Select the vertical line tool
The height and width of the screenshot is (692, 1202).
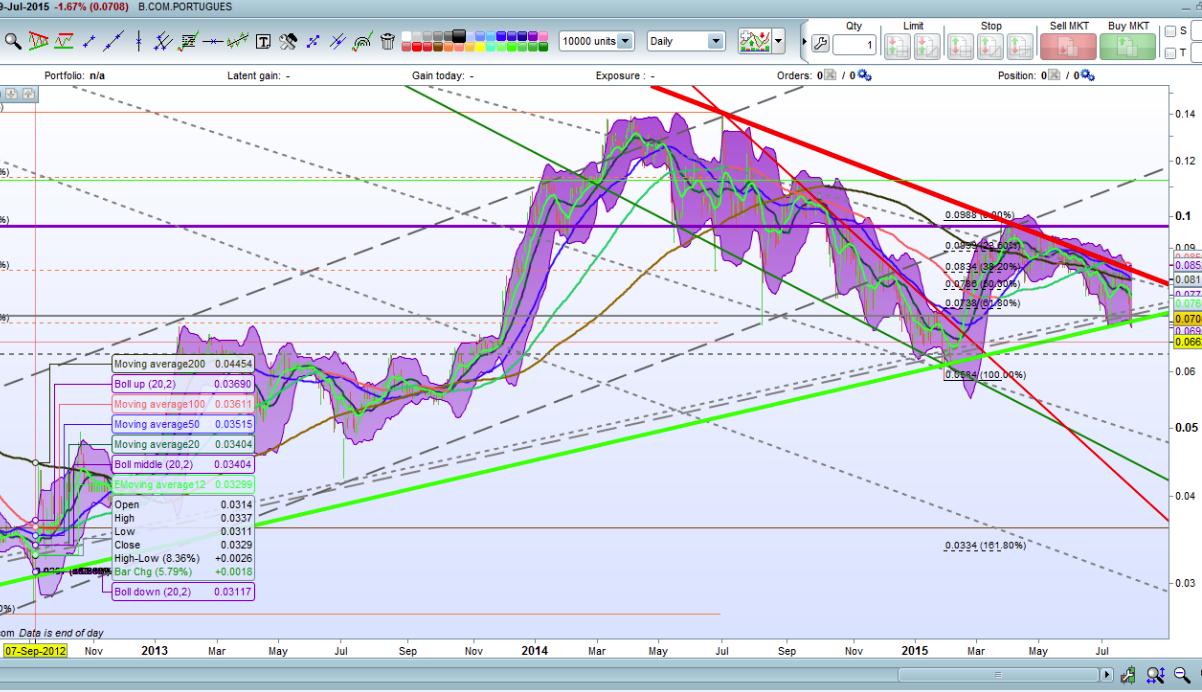coord(139,41)
